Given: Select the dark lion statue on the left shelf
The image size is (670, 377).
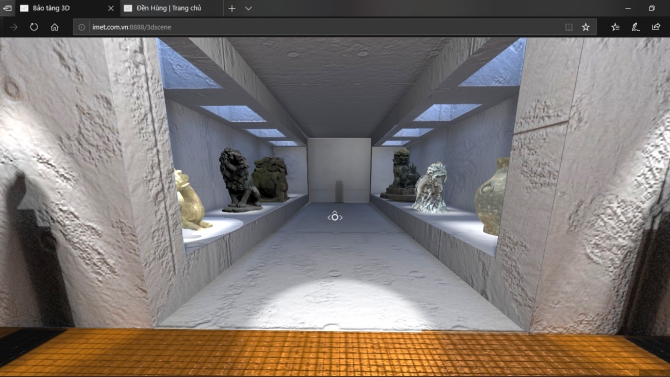Looking at the screenshot, I should [238, 180].
